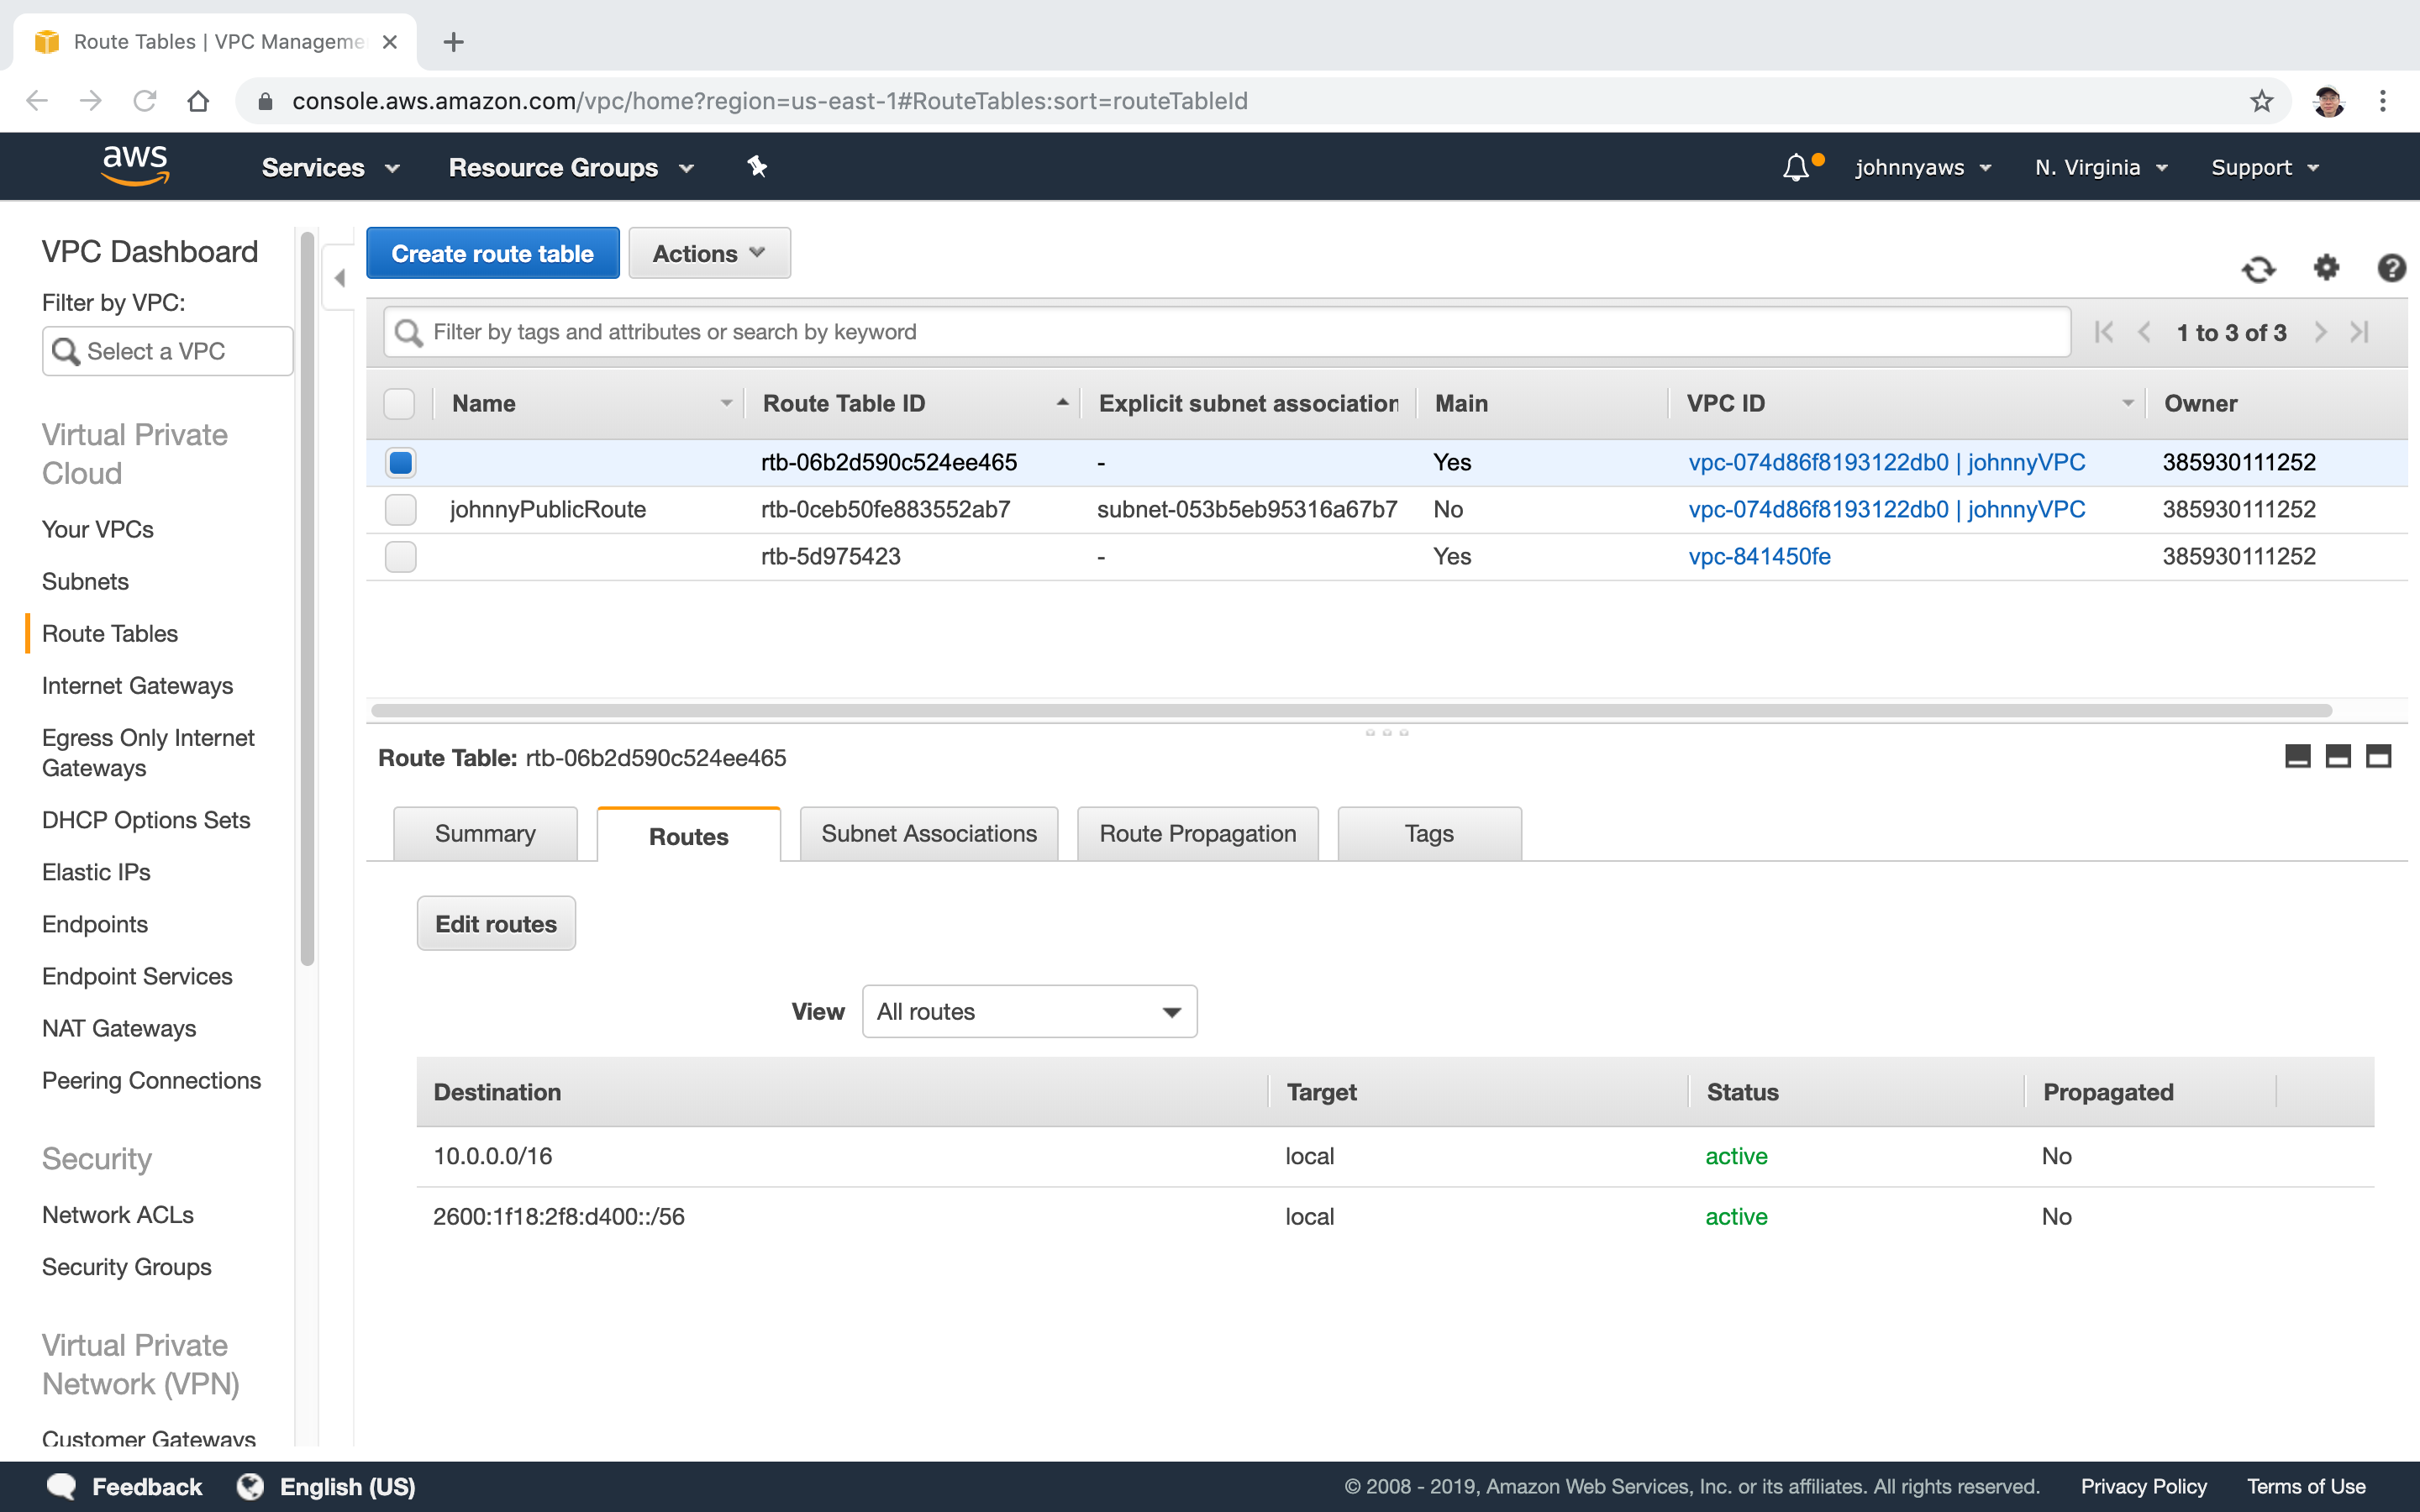Bookmark this page with star icon
This screenshot has height=1512, width=2420.
click(x=2262, y=101)
